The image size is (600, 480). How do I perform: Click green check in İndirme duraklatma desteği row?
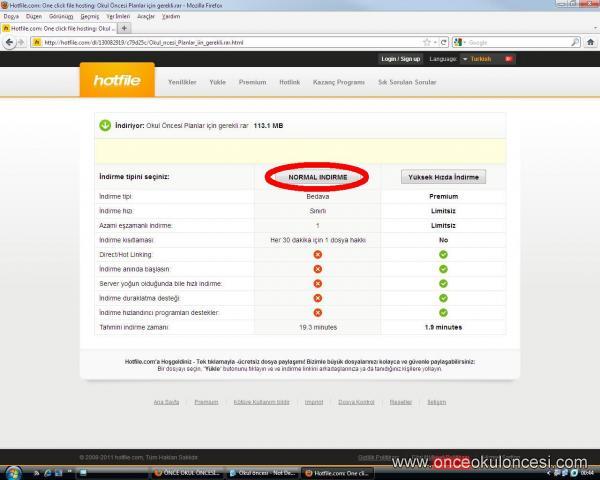(x=443, y=298)
